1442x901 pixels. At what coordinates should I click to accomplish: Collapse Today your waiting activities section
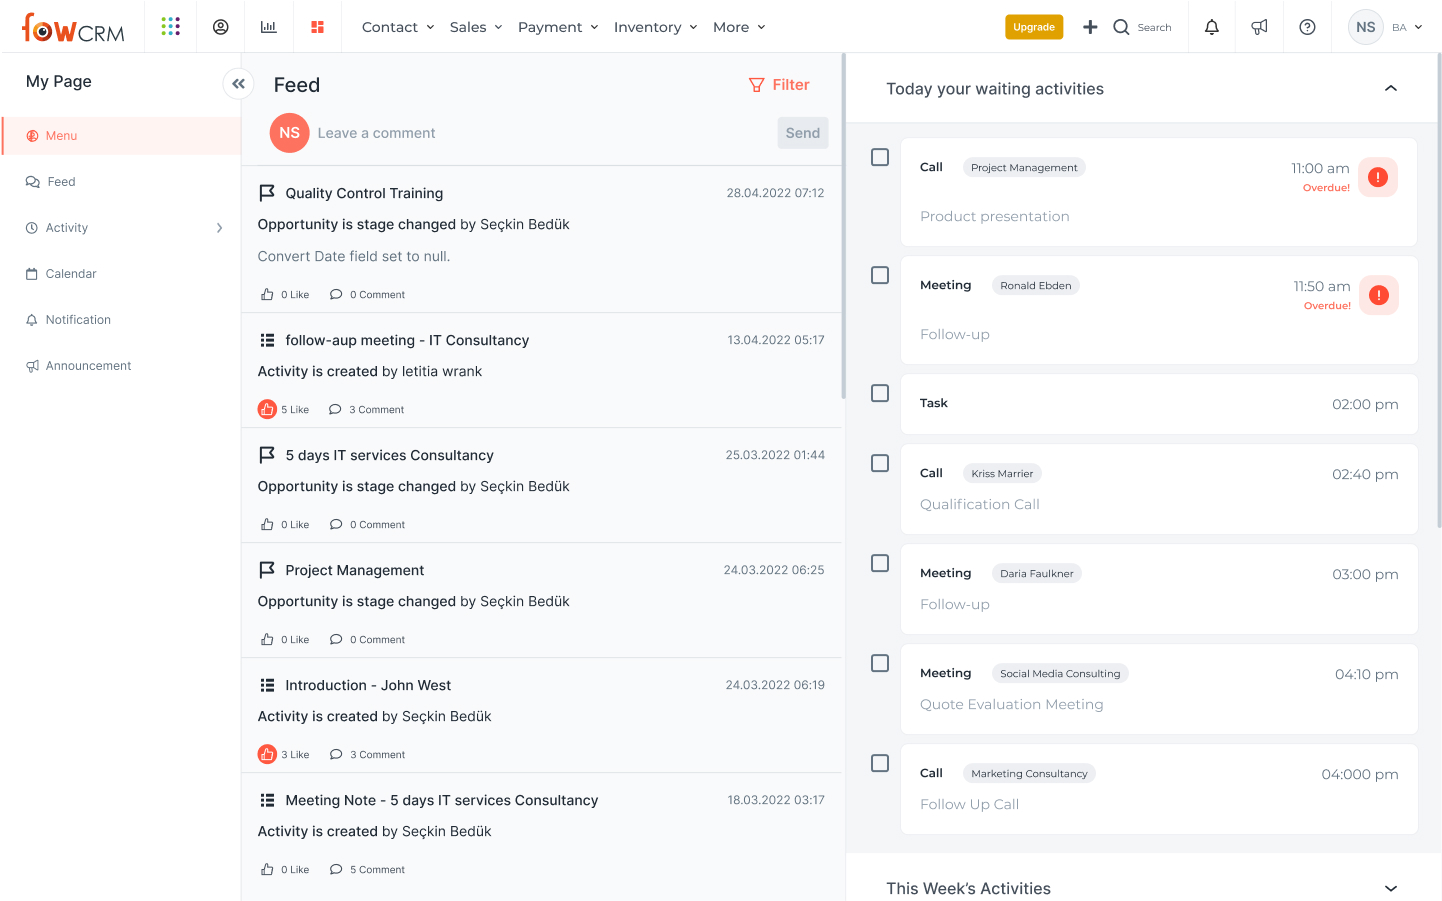[1391, 89]
